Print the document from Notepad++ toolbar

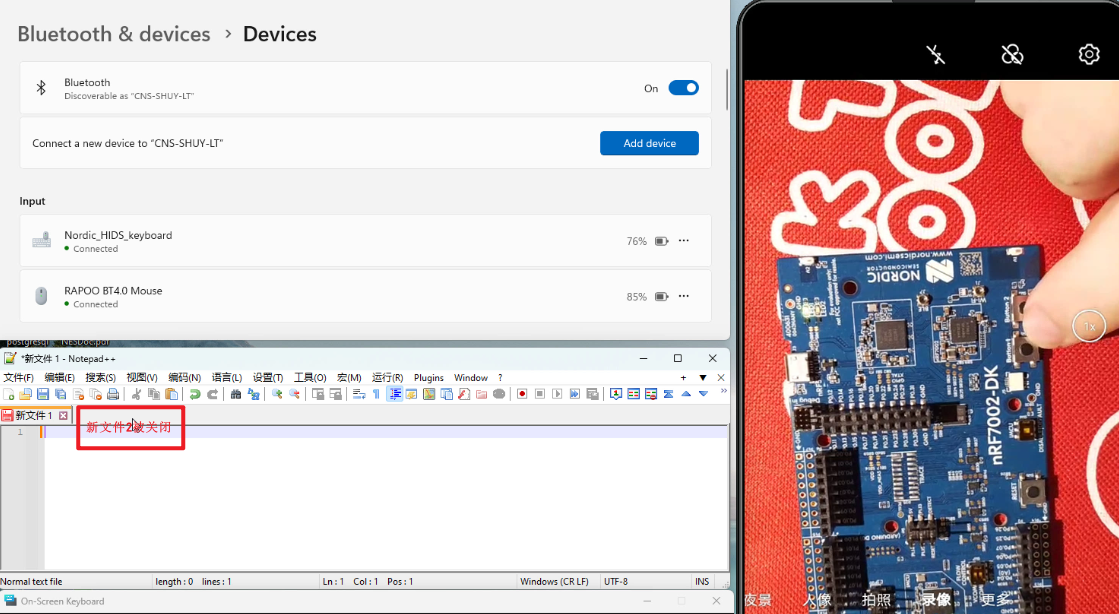coord(113,394)
